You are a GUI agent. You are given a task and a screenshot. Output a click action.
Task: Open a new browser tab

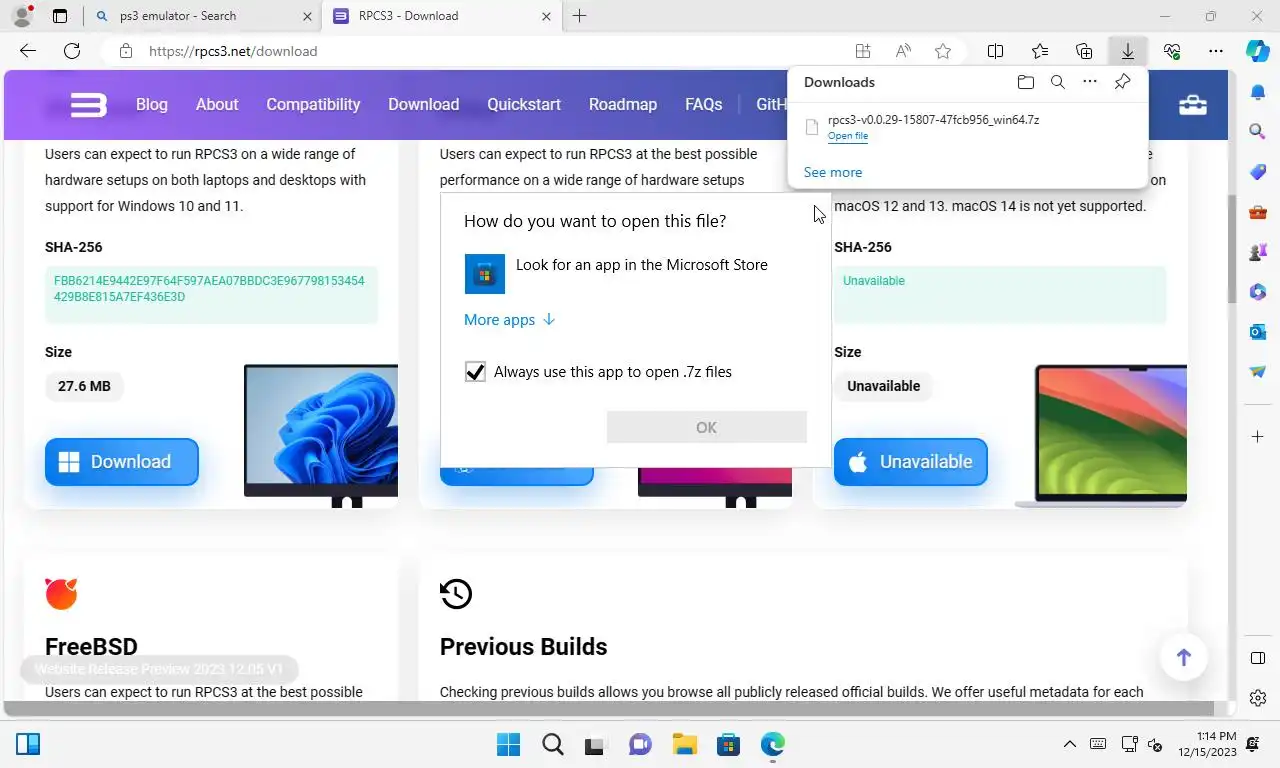tap(579, 16)
